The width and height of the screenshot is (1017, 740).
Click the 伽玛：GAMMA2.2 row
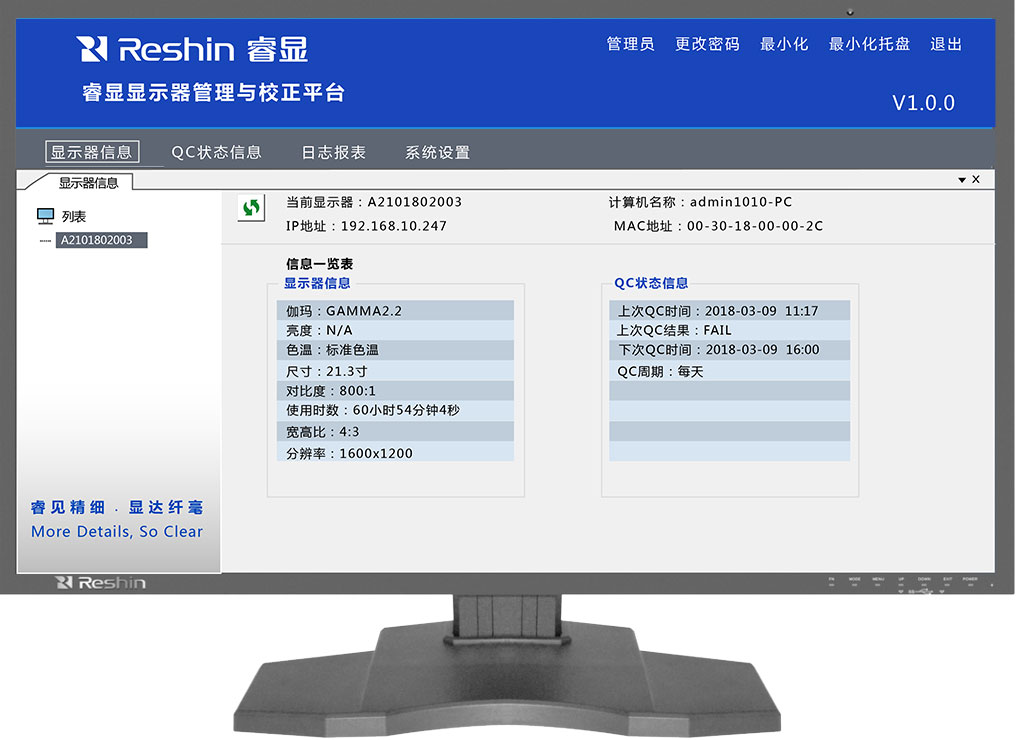[396, 311]
